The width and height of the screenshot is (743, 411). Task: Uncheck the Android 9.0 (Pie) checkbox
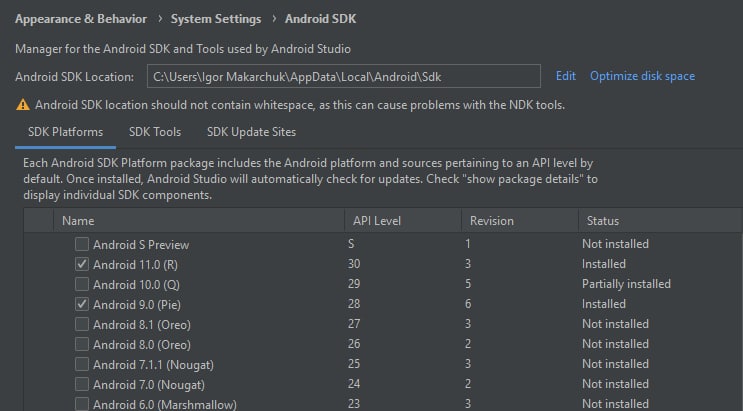[x=82, y=304]
